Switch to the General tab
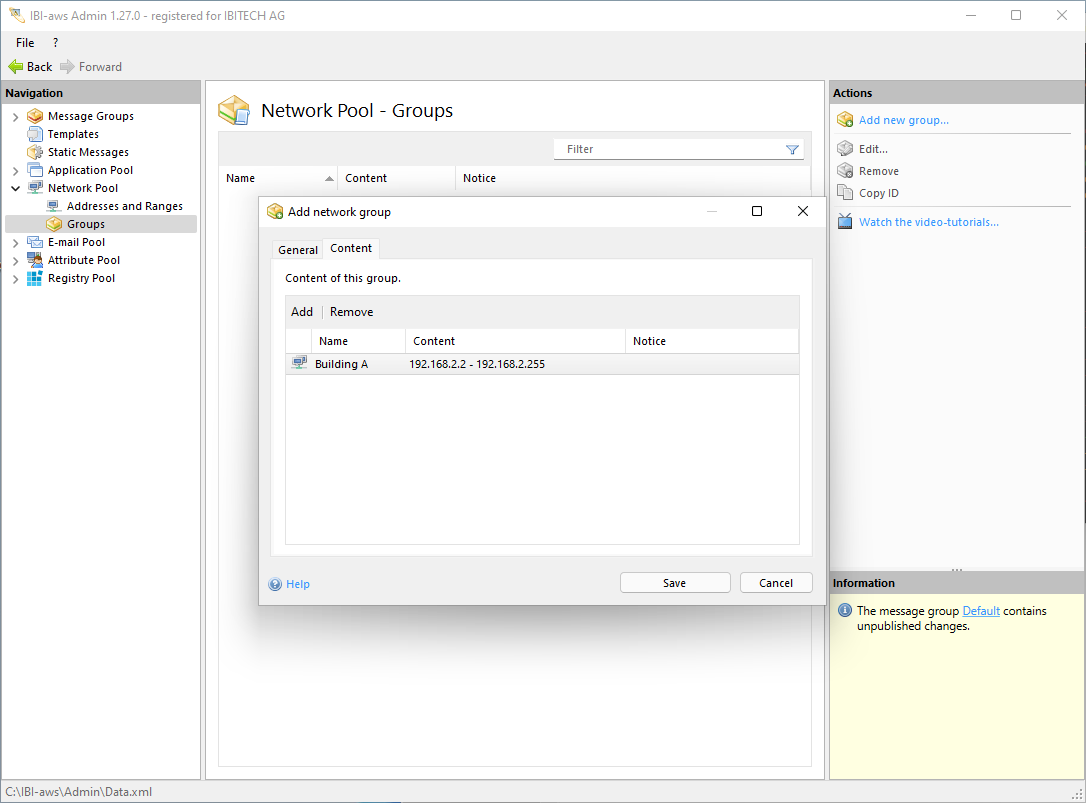 [x=298, y=250]
